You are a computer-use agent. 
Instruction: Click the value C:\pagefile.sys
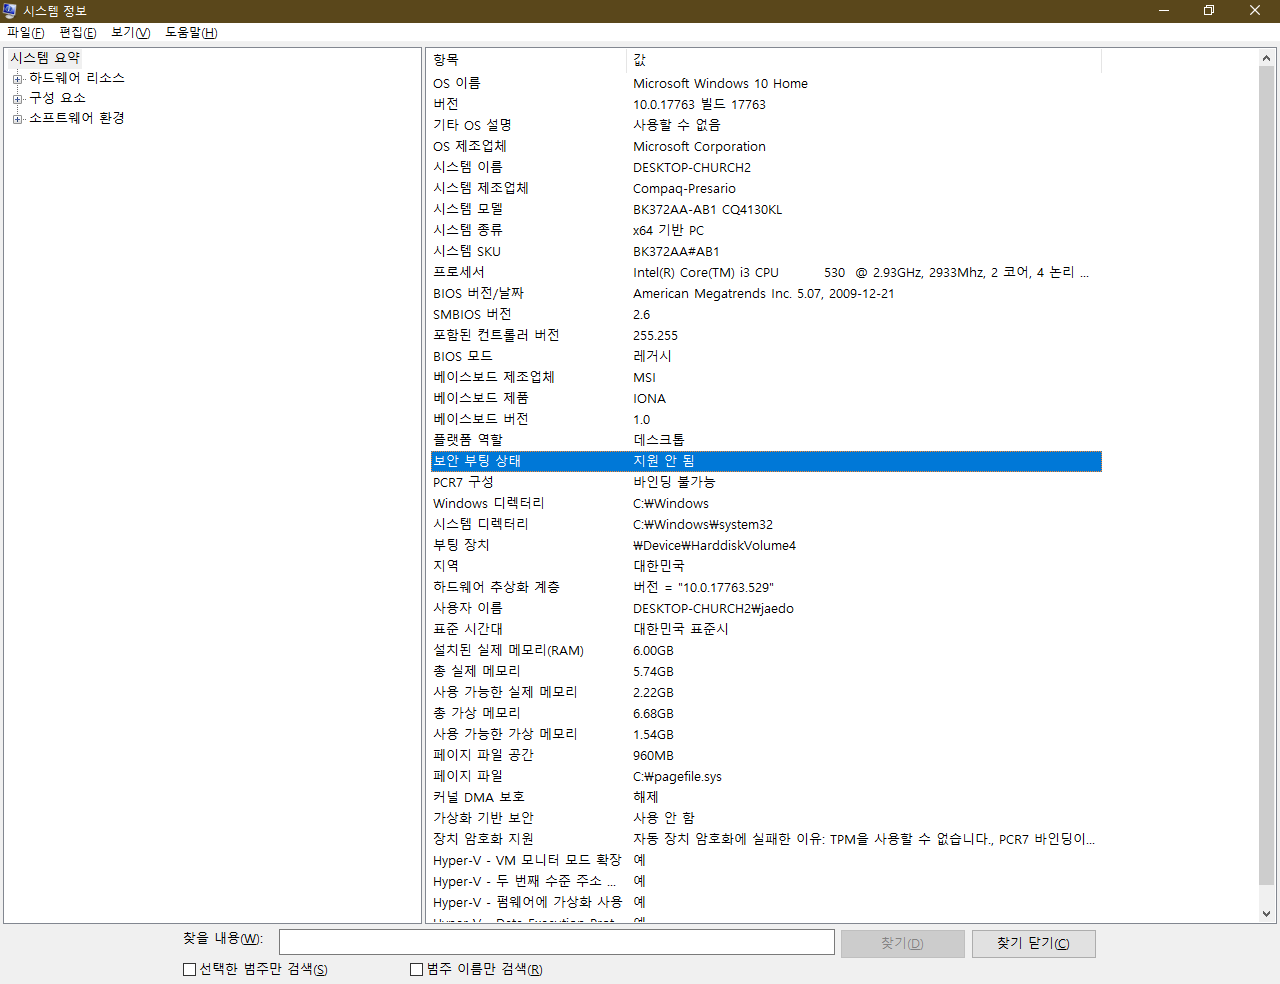coord(677,777)
